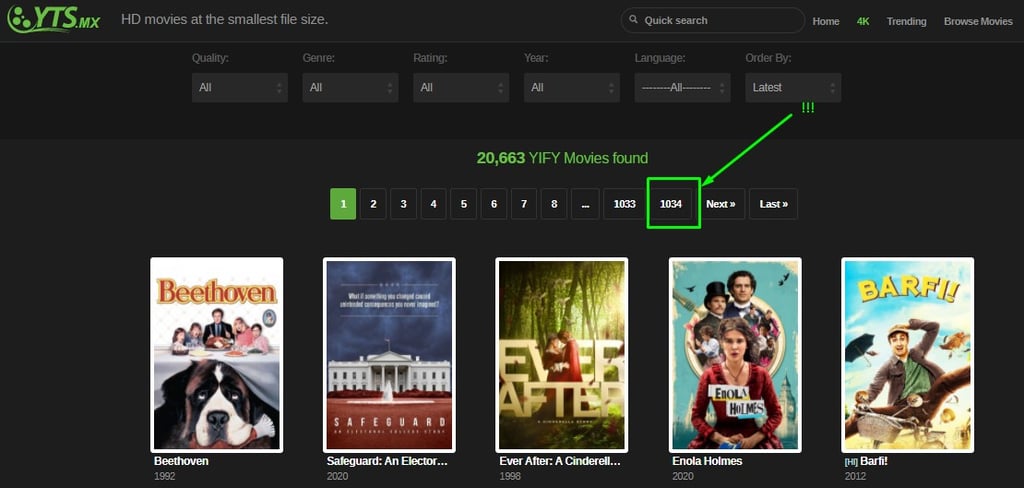Open the Barfi! movie poster
This screenshot has width=1024, height=488.
tap(908, 355)
